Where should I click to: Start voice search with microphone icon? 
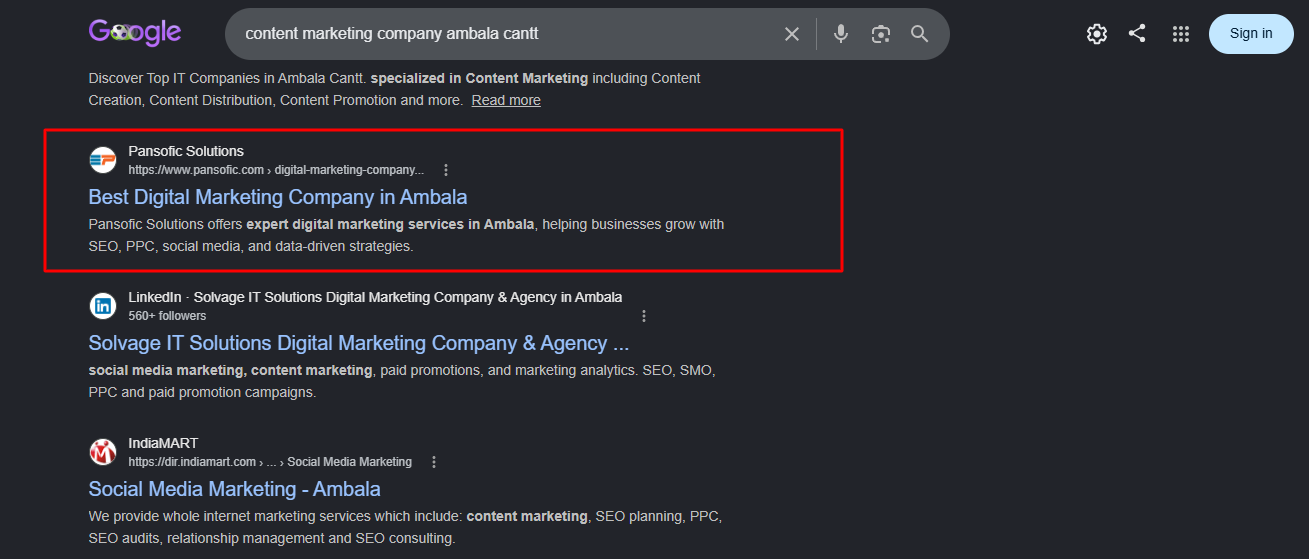[841, 34]
